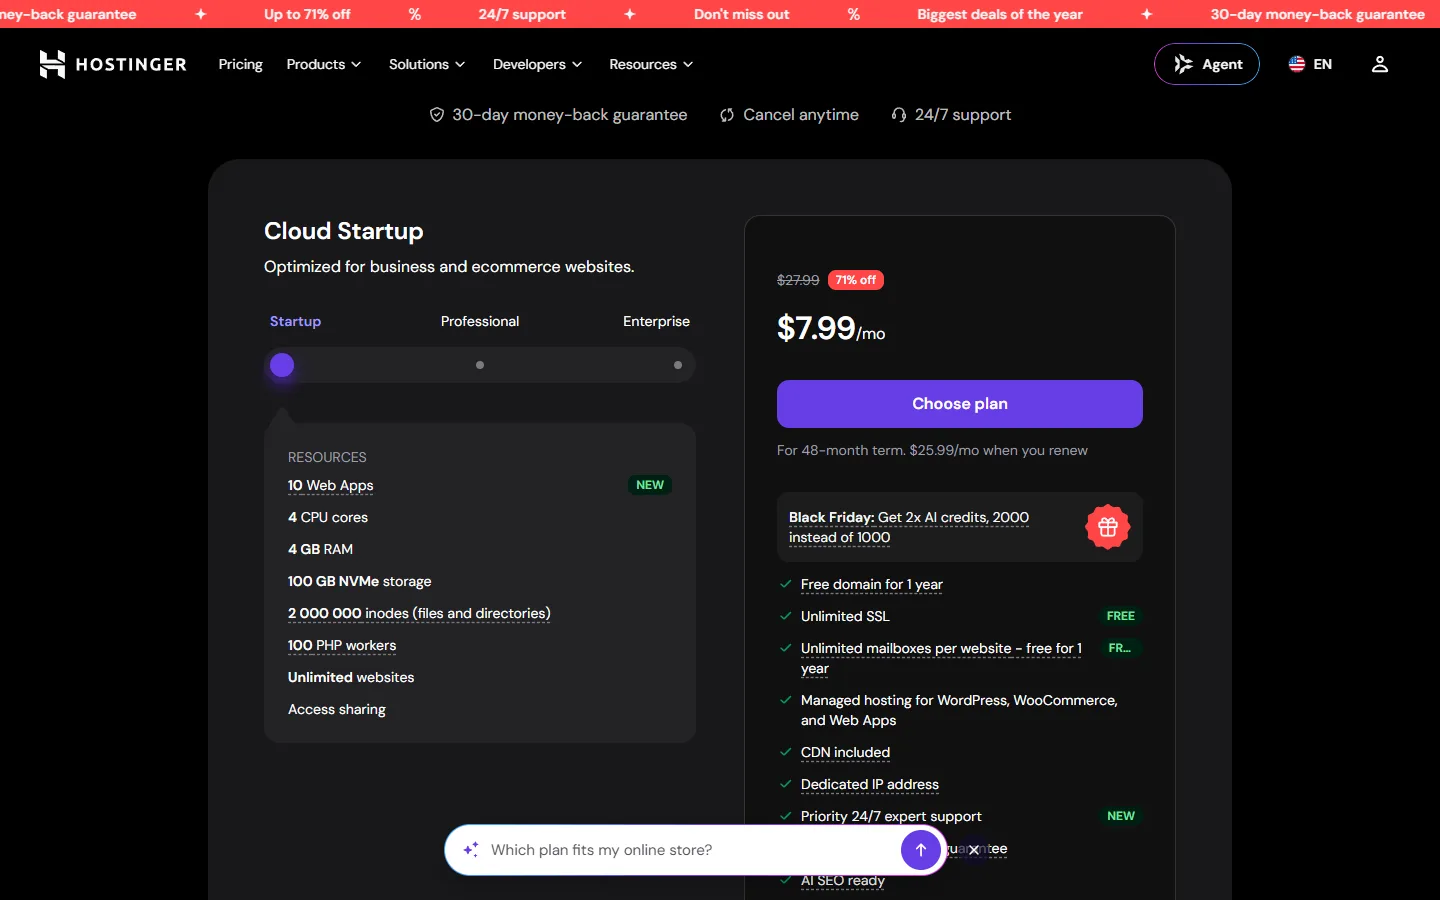The width and height of the screenshot is (1440, 900).
Task: Click the 'Access sharing' resource text
Action: tap(337, 710)
